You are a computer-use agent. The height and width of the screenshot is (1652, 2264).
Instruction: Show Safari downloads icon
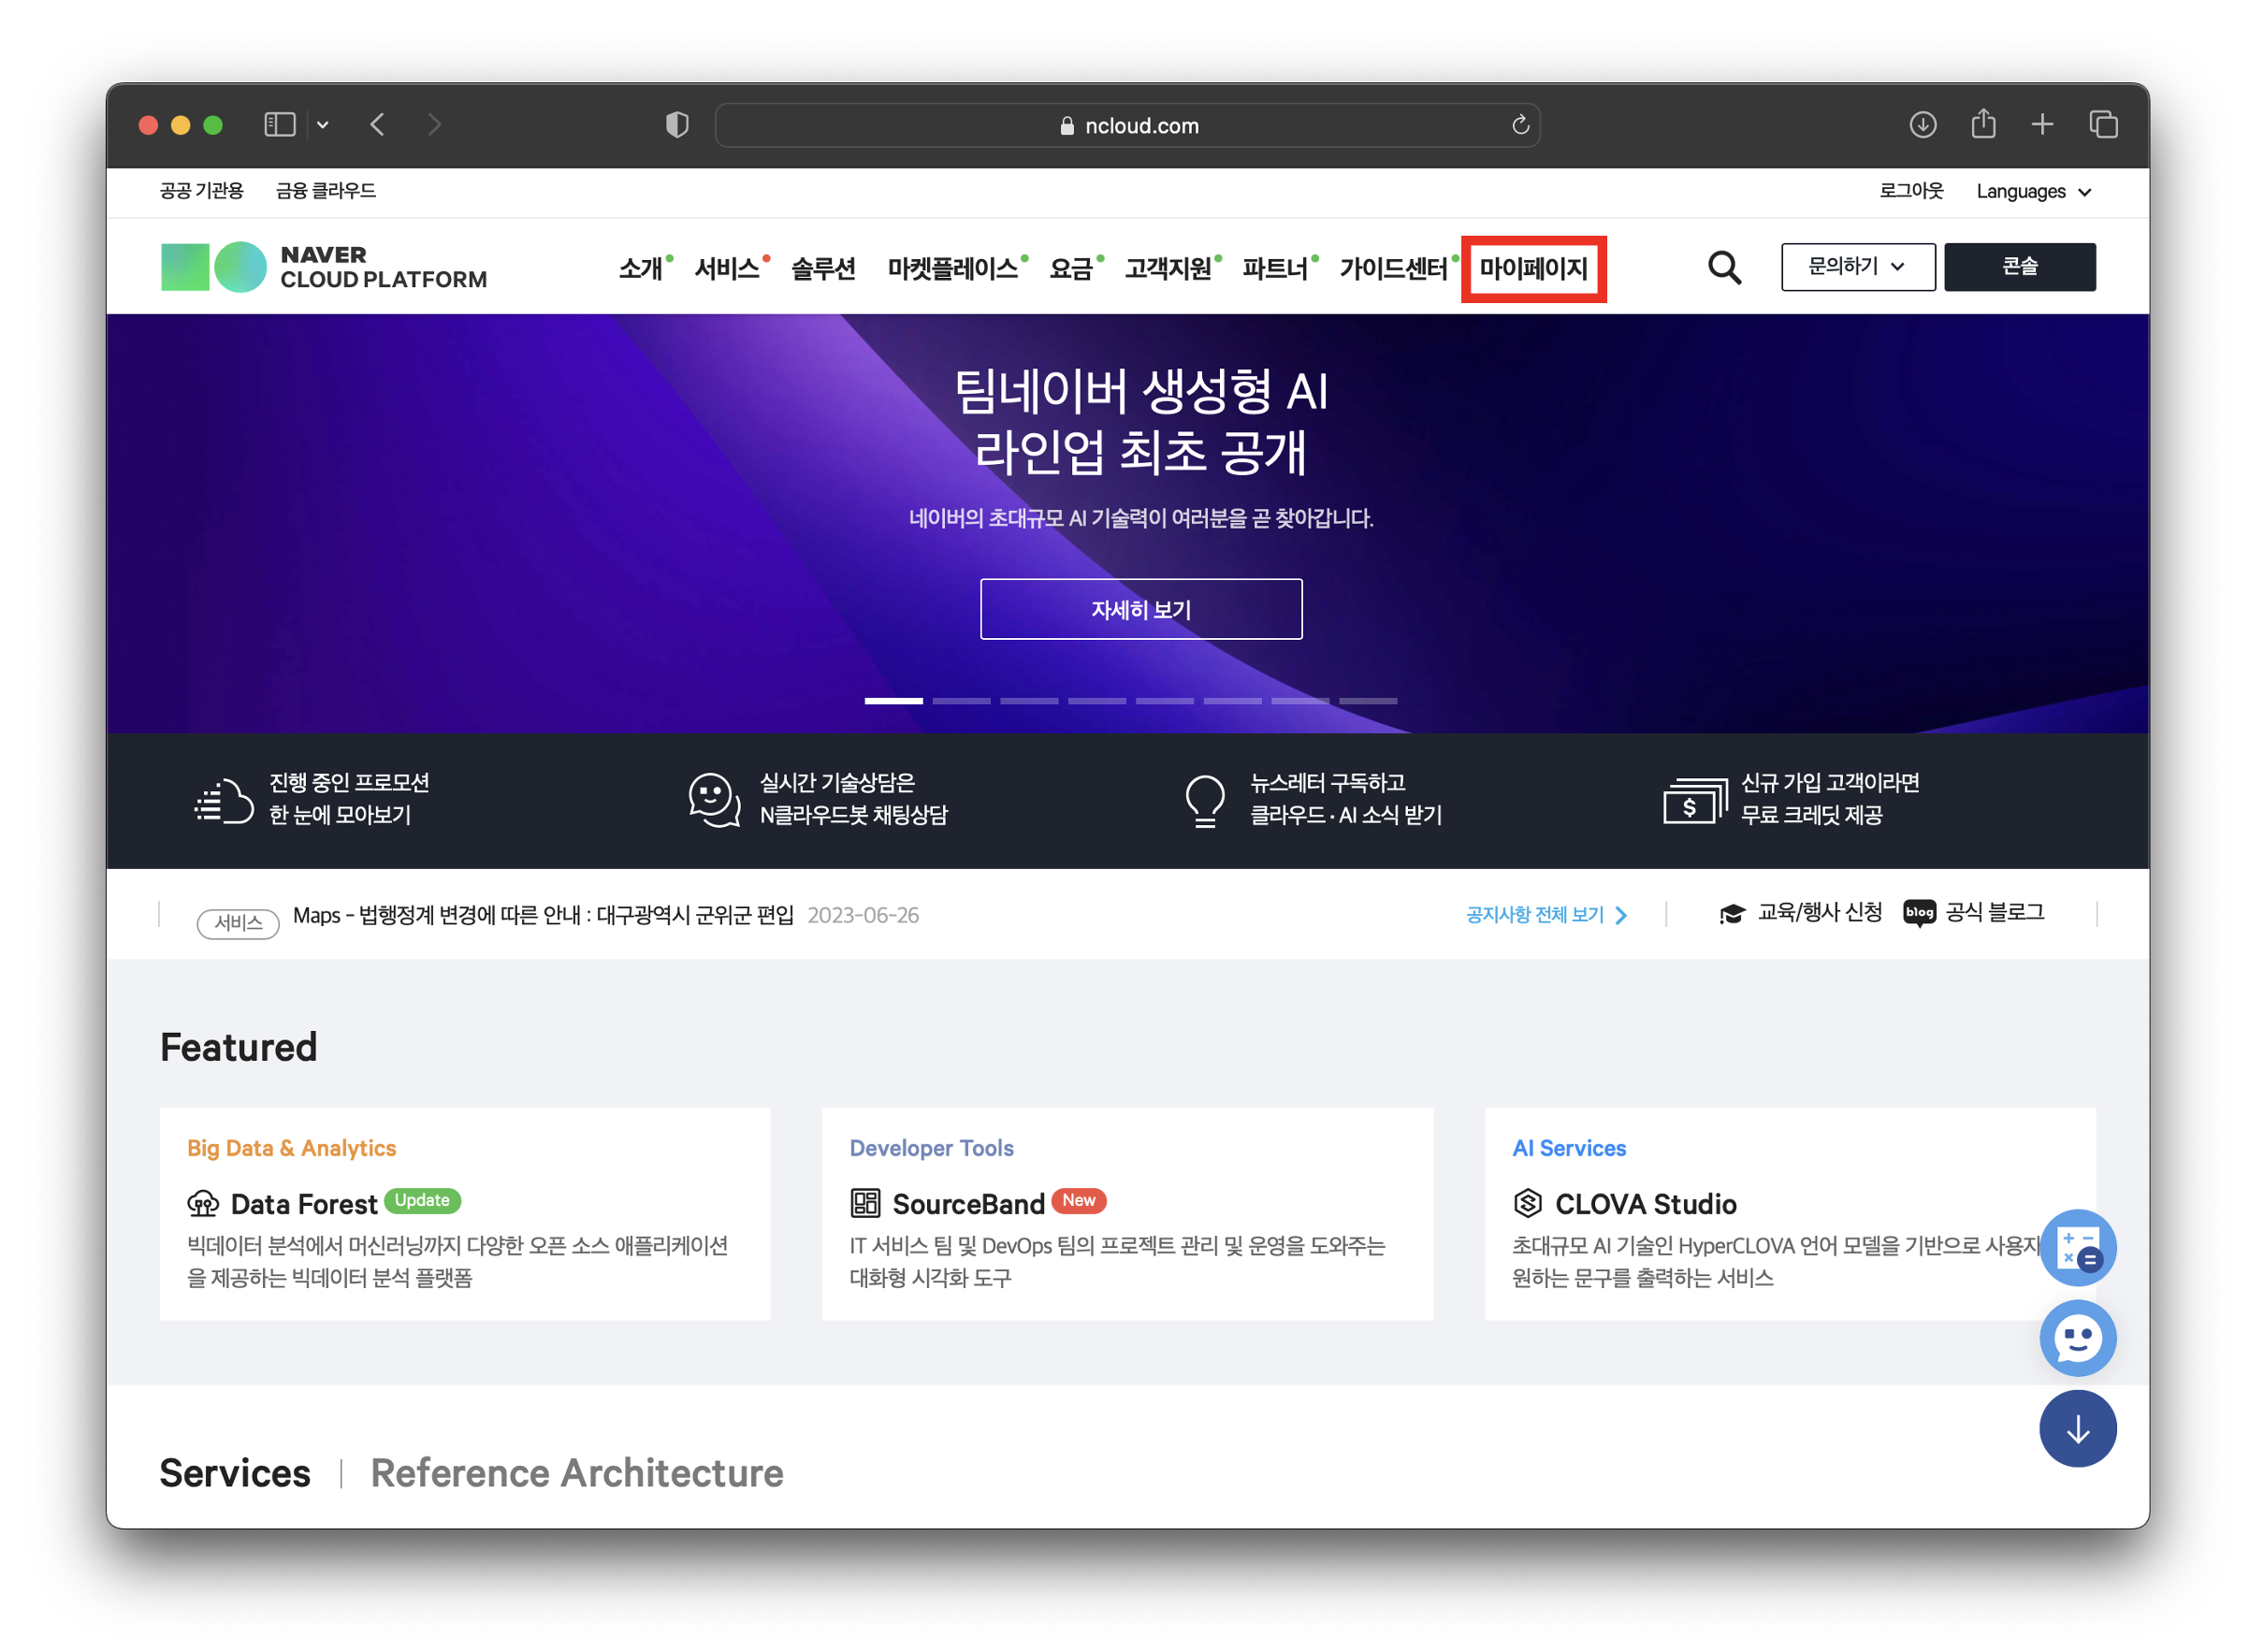click(x=1922, y=125)
